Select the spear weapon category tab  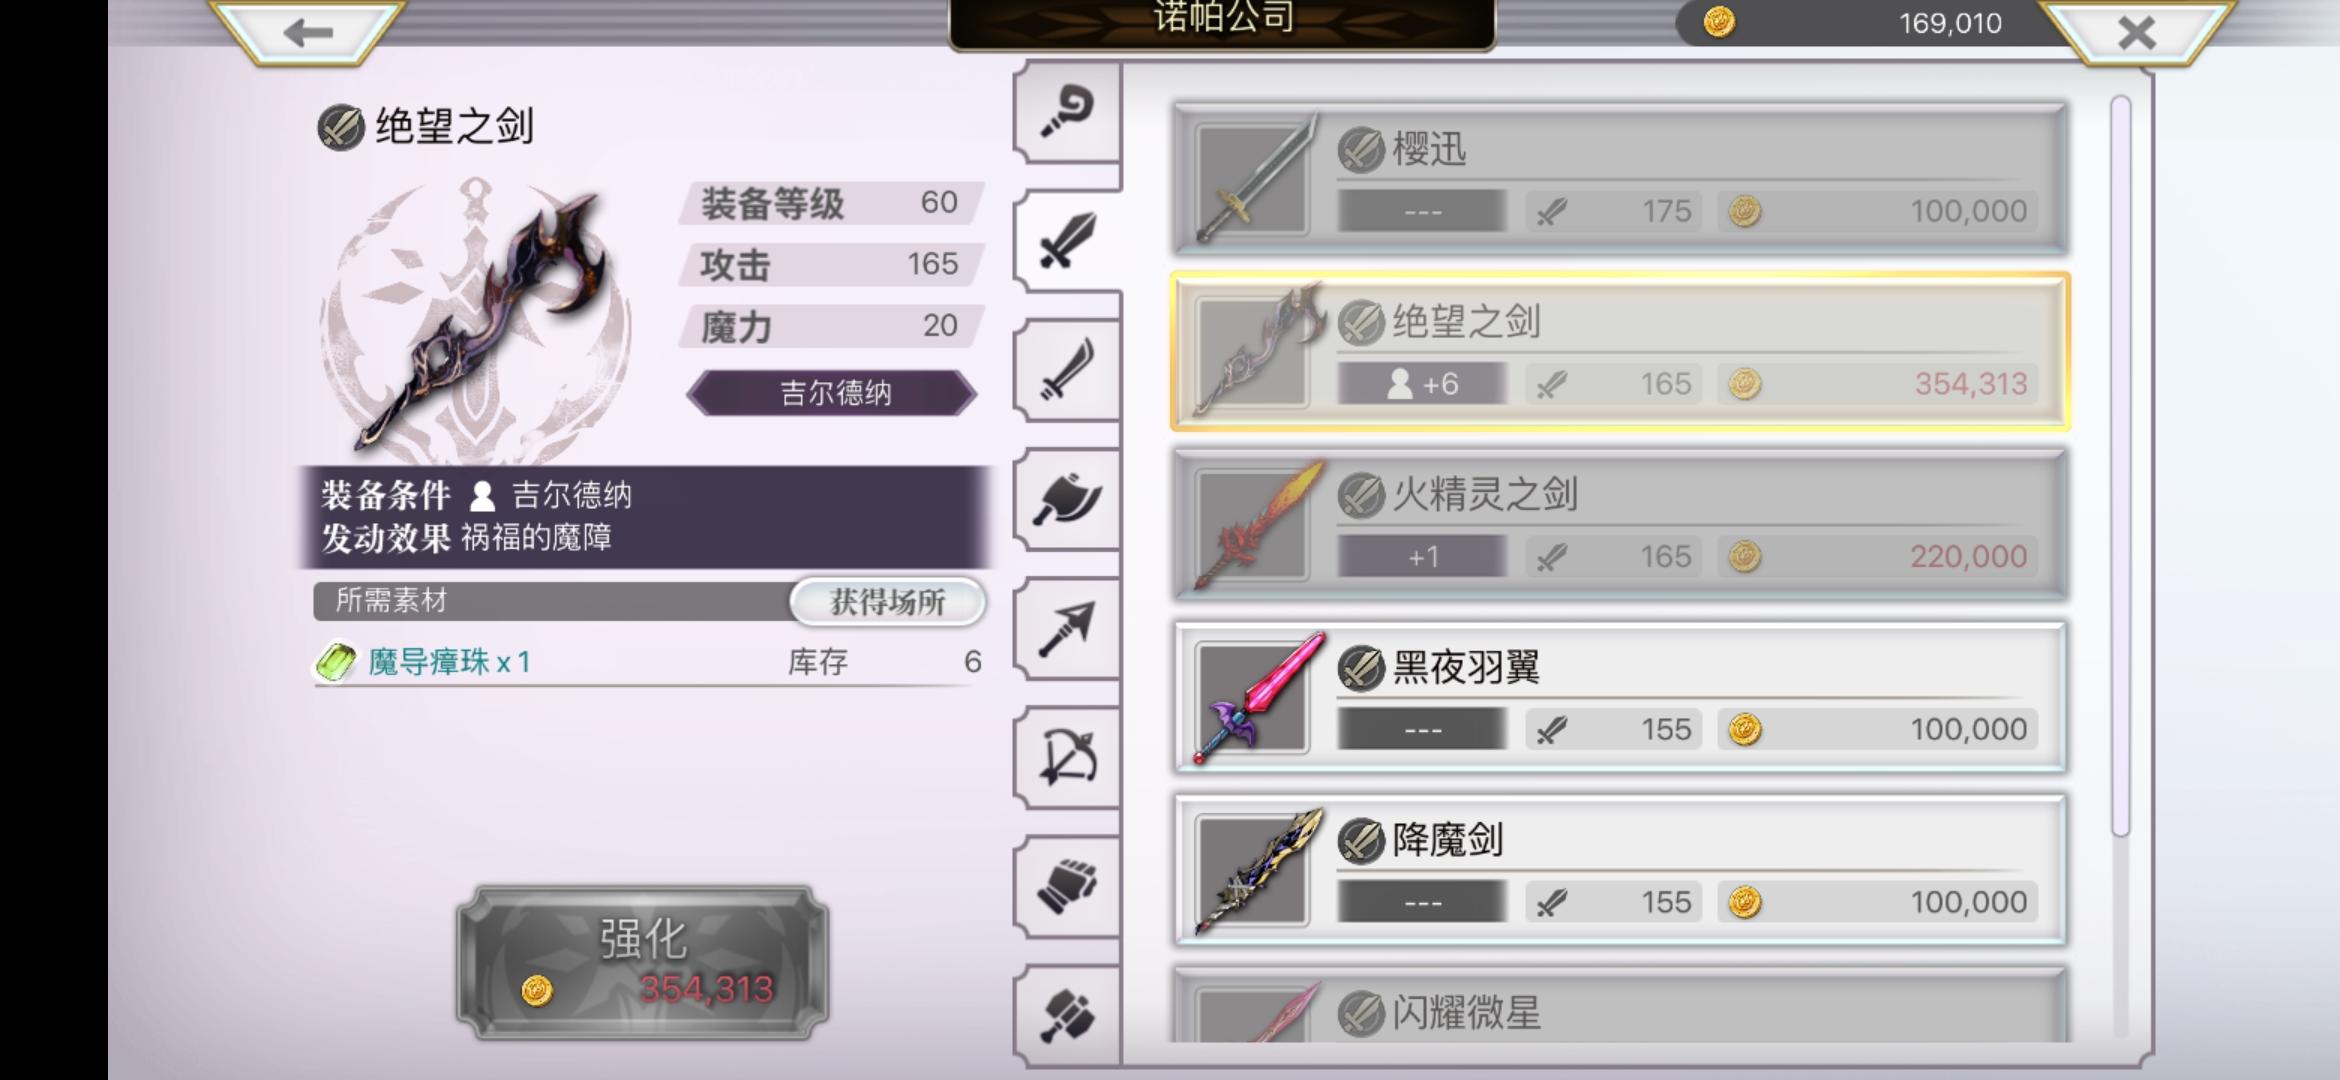point(1067,628)
